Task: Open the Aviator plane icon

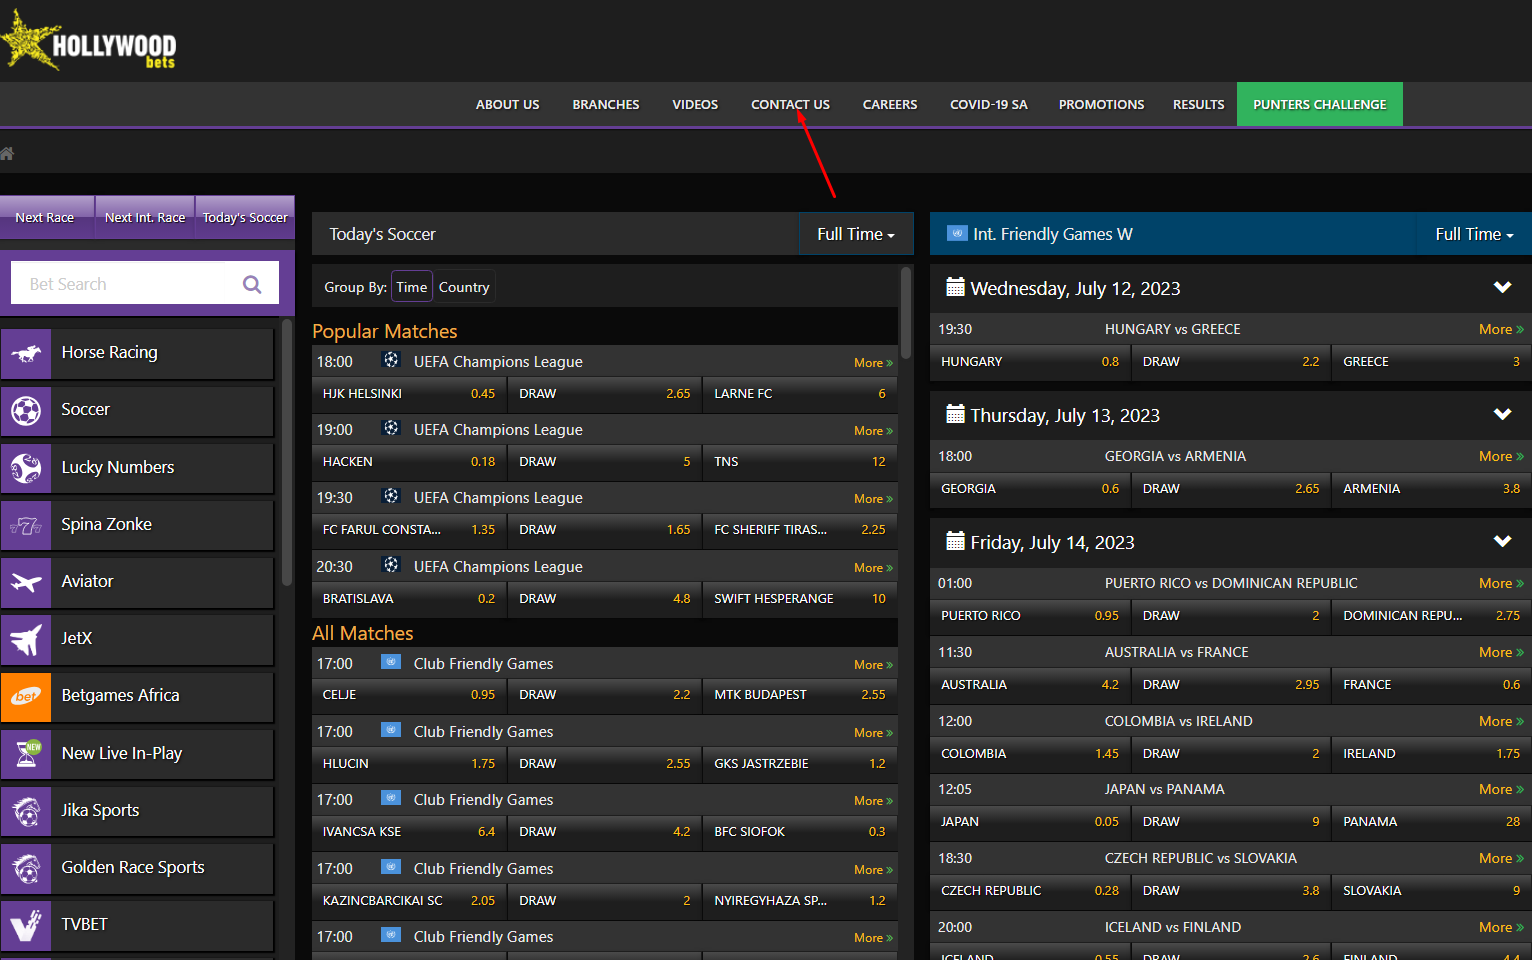Action: [26, 582]
